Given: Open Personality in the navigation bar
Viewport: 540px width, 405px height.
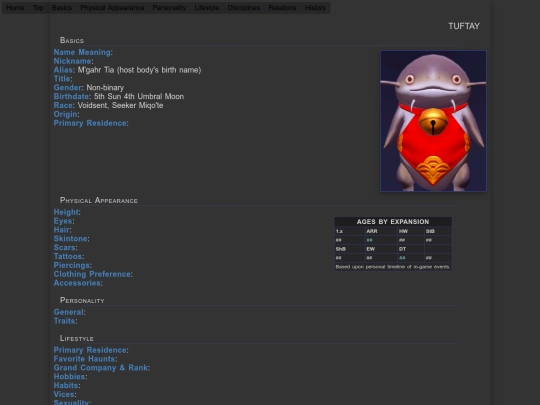Looking at the screenshot, I should click(169, 8).
